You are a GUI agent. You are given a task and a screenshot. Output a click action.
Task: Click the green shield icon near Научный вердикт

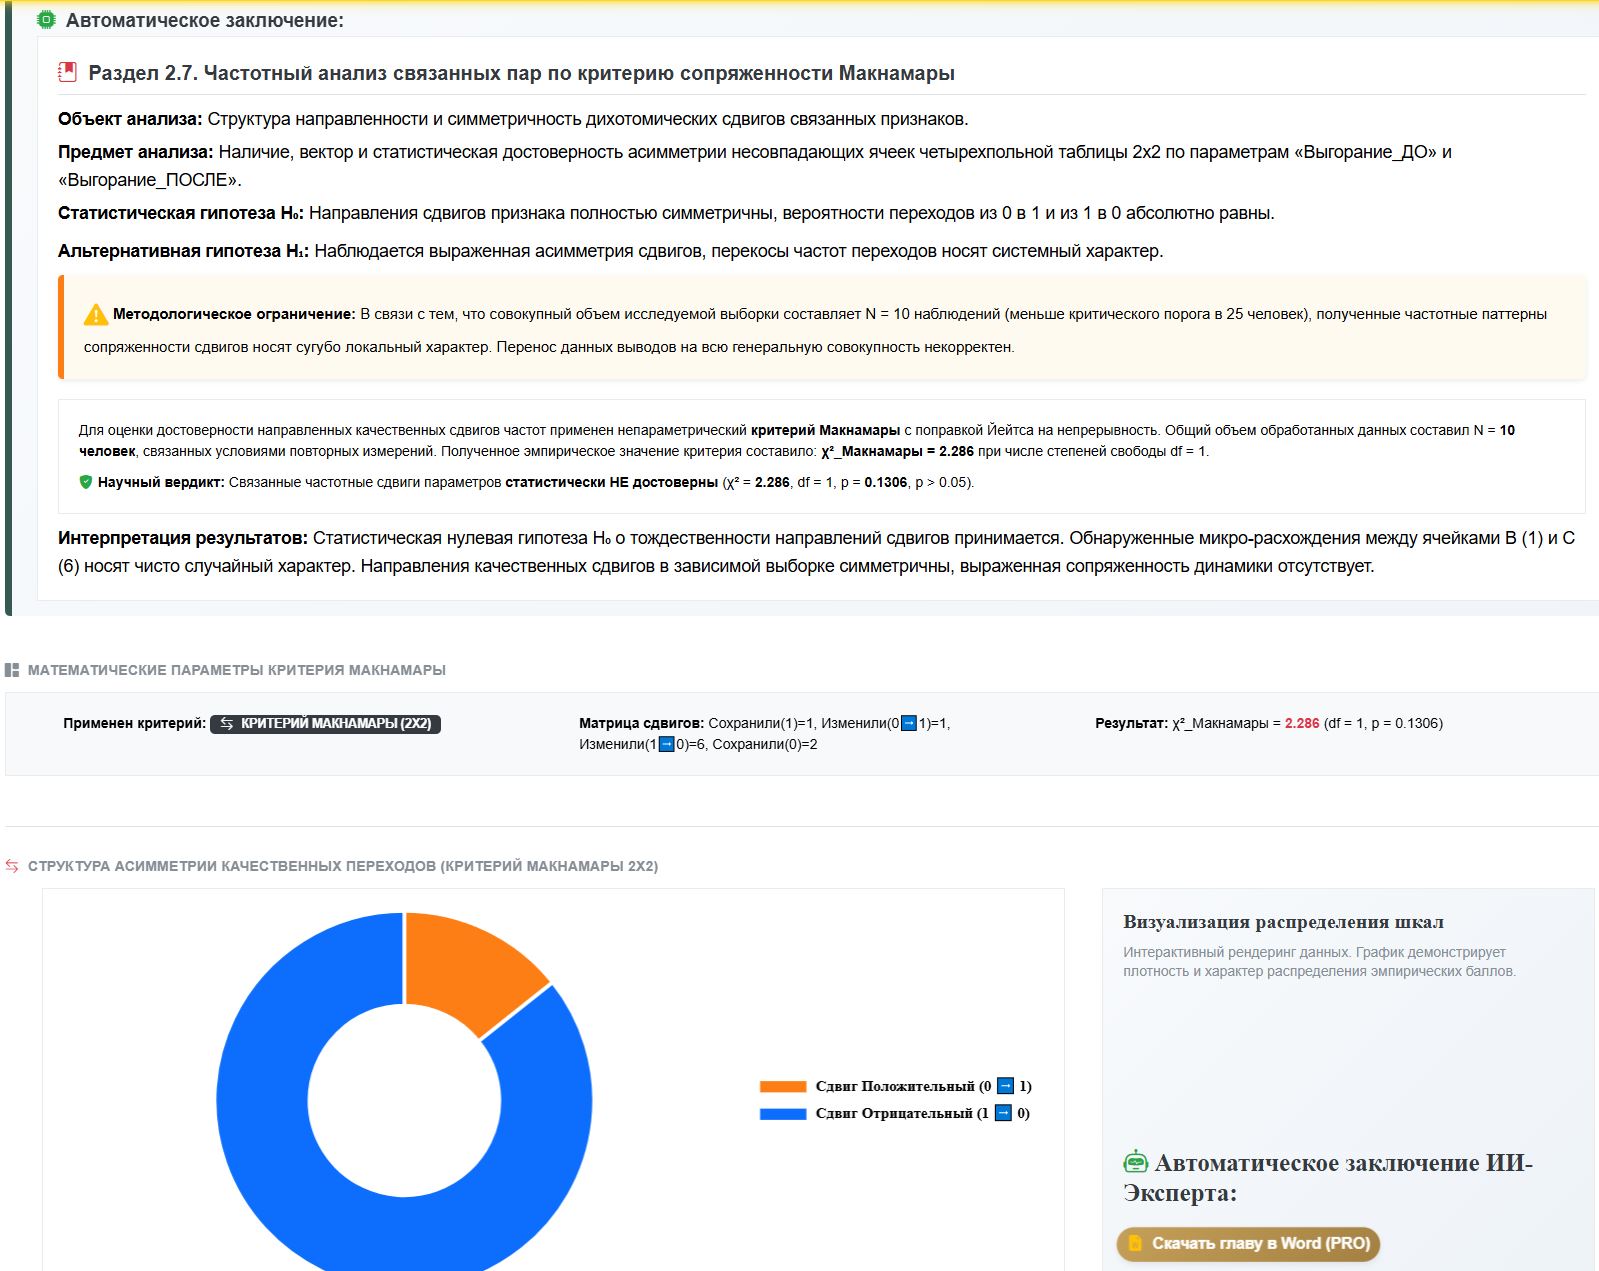tap(86, 482)
